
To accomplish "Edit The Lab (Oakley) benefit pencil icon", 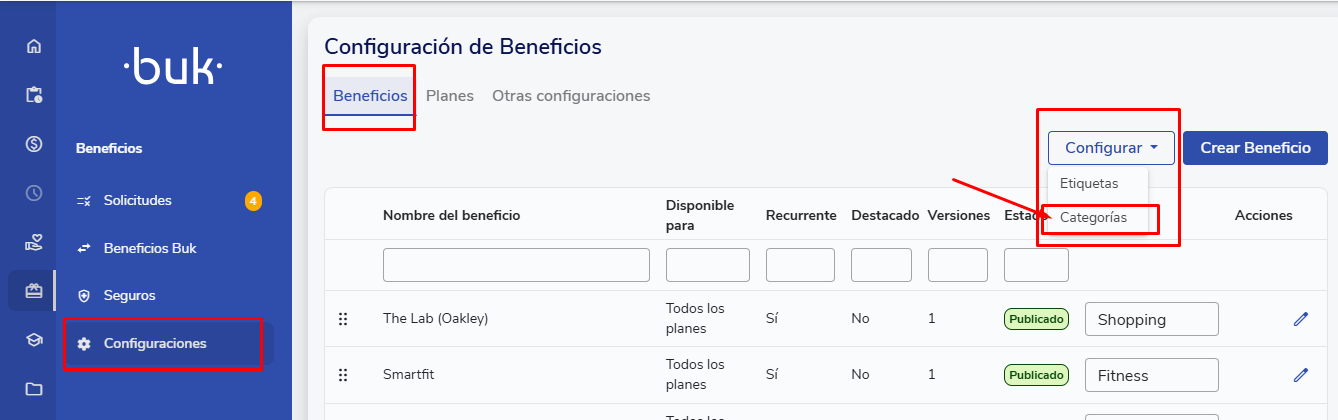I will pos(1300,319).
